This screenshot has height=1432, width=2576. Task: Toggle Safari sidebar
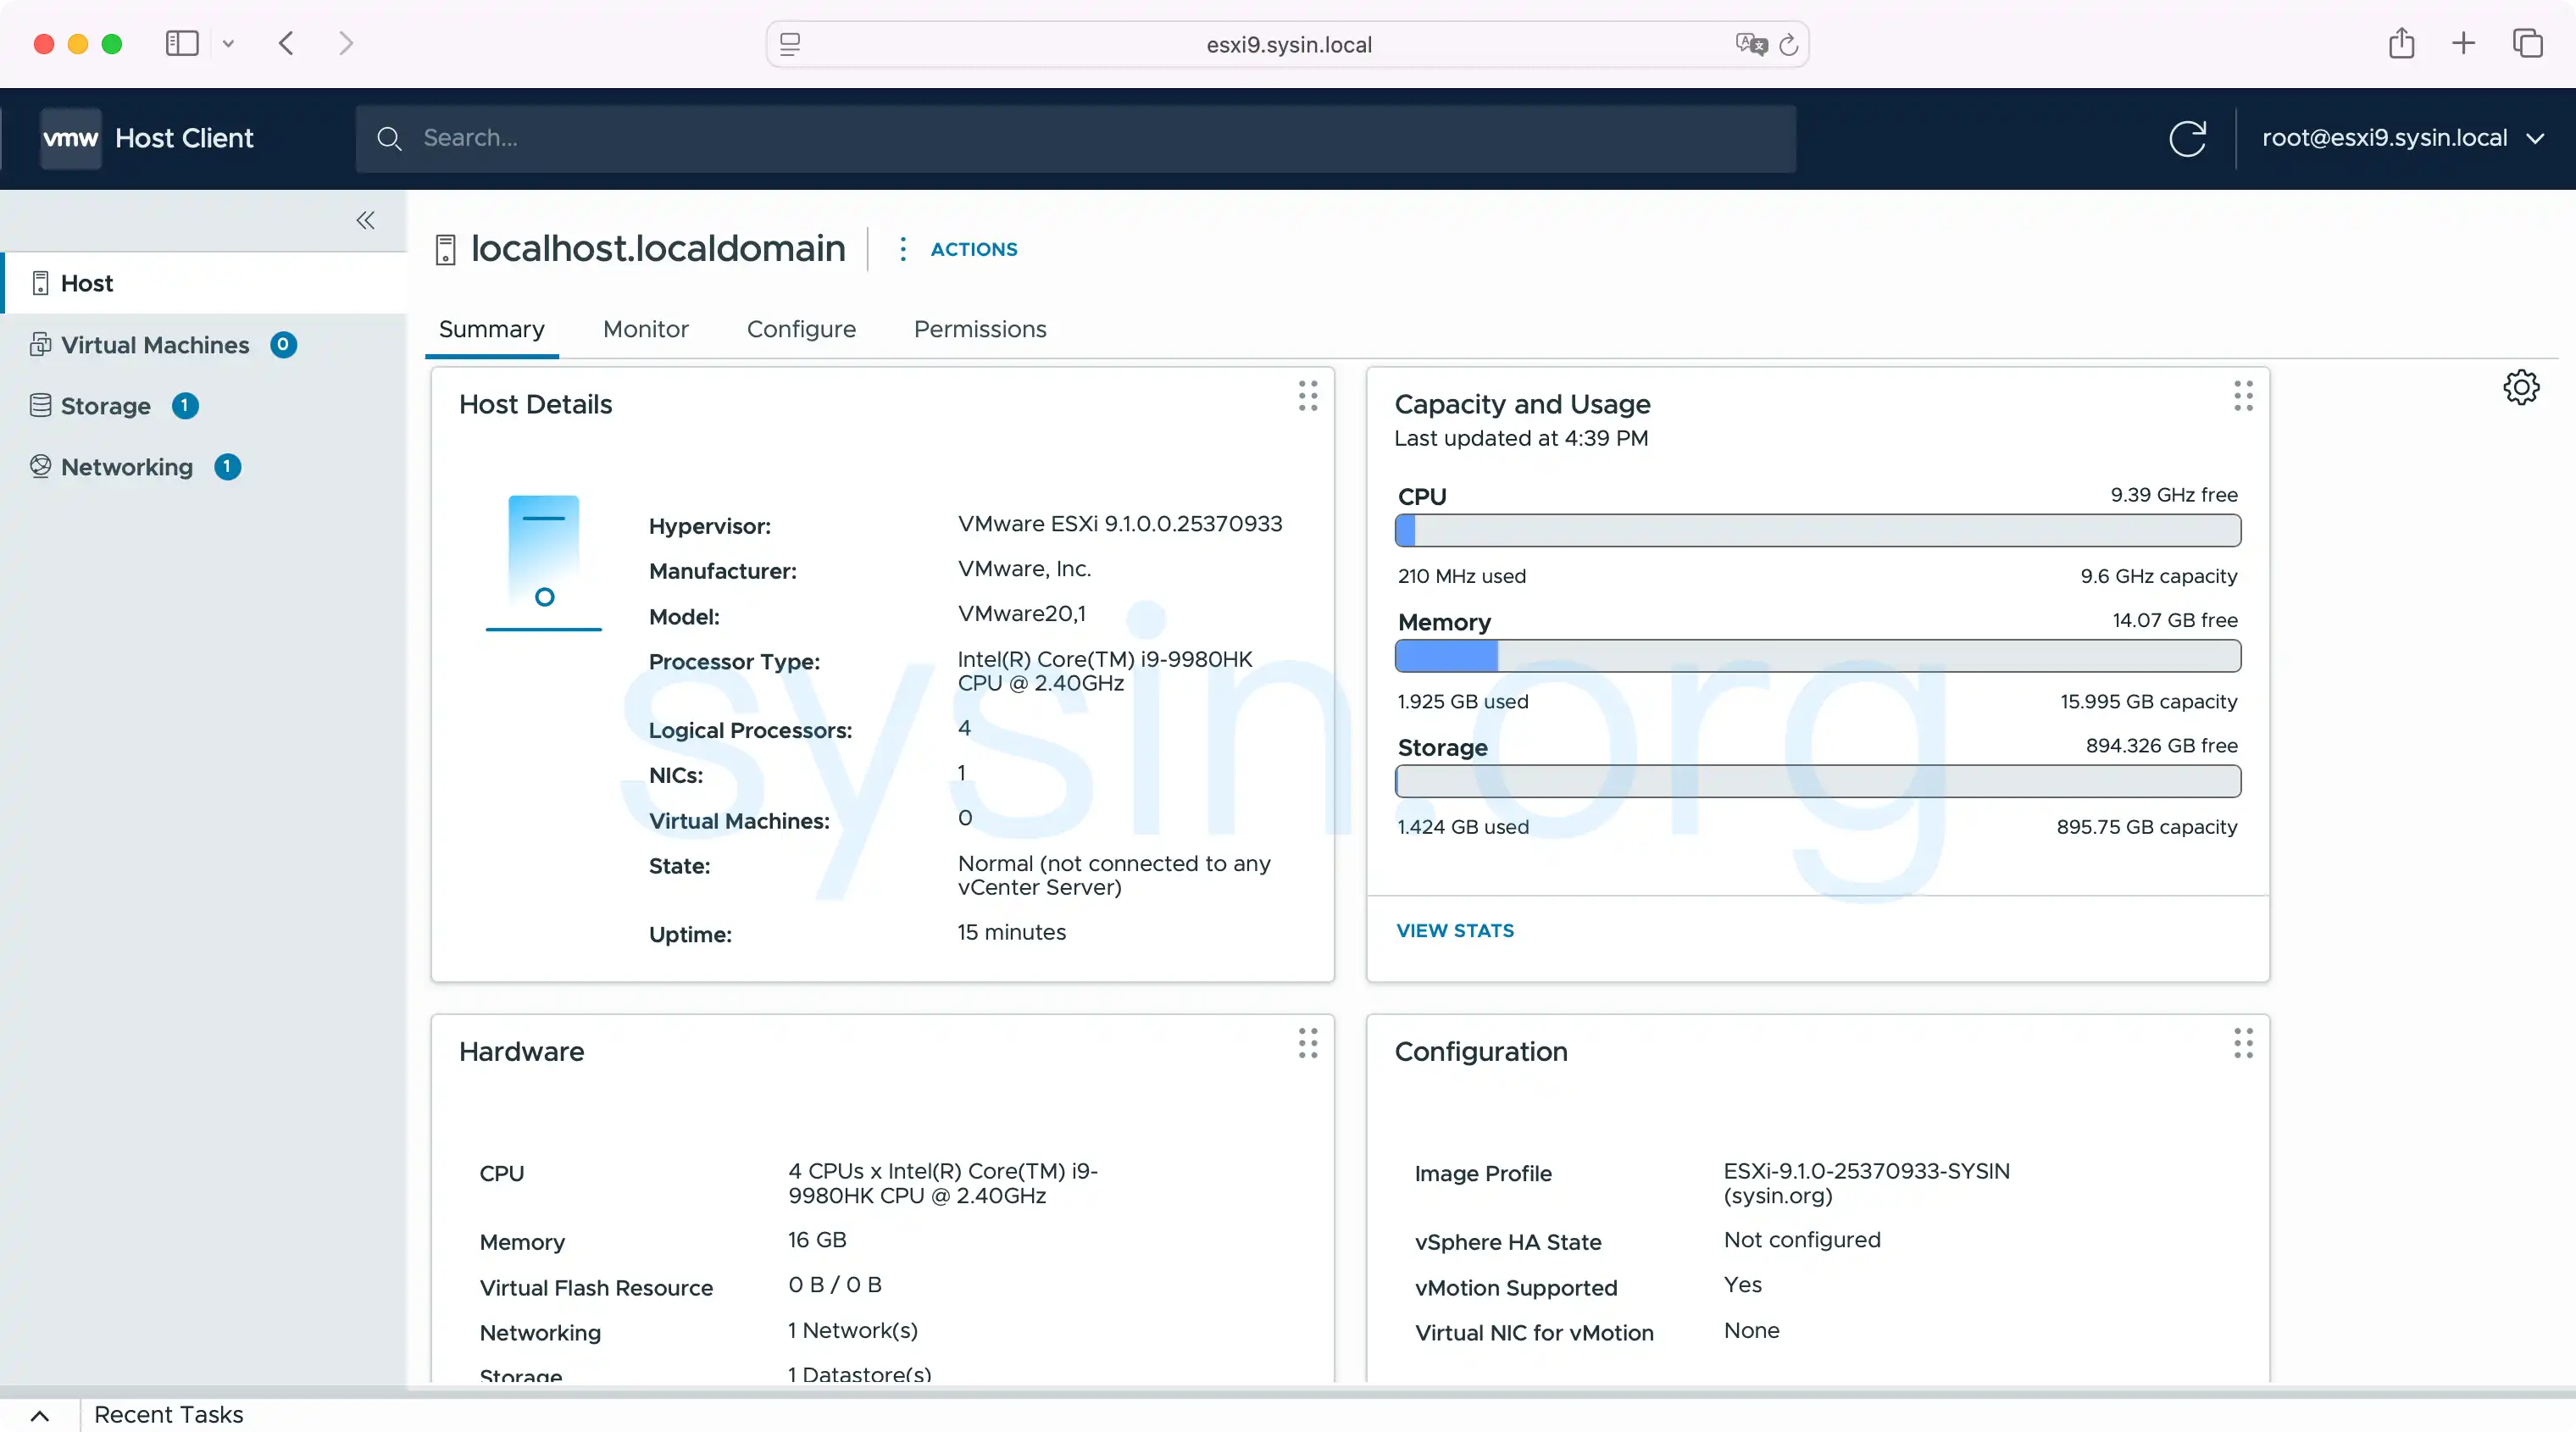[x=182, y=43]
